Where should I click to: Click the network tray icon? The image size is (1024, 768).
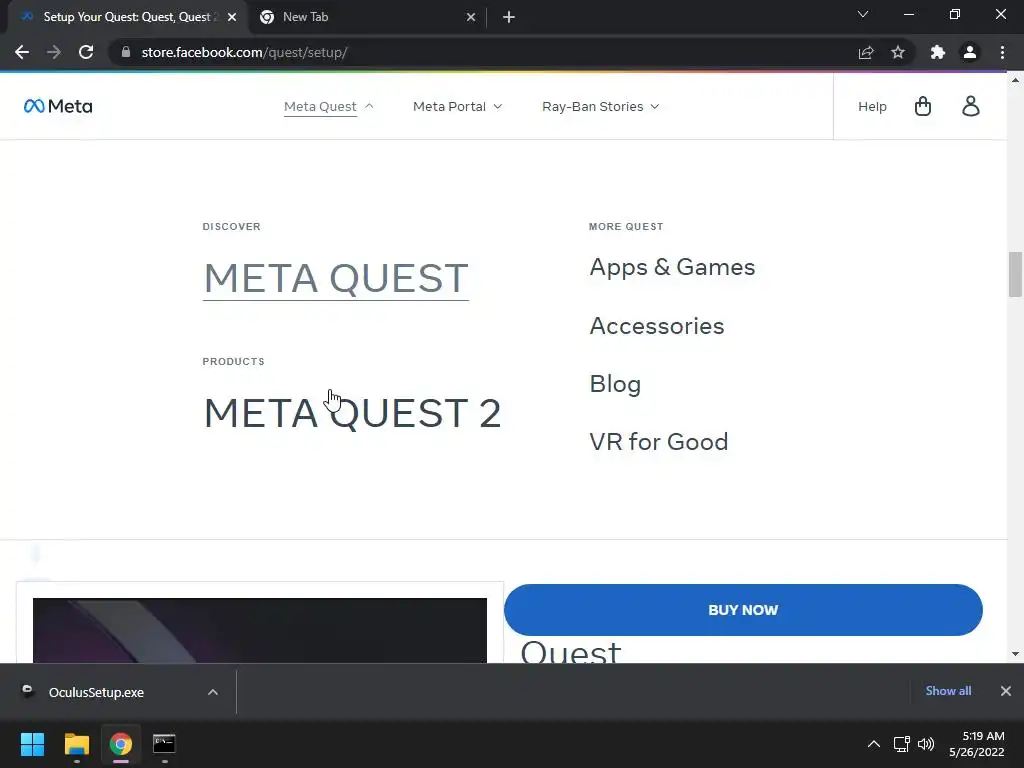tap(902, 744)
